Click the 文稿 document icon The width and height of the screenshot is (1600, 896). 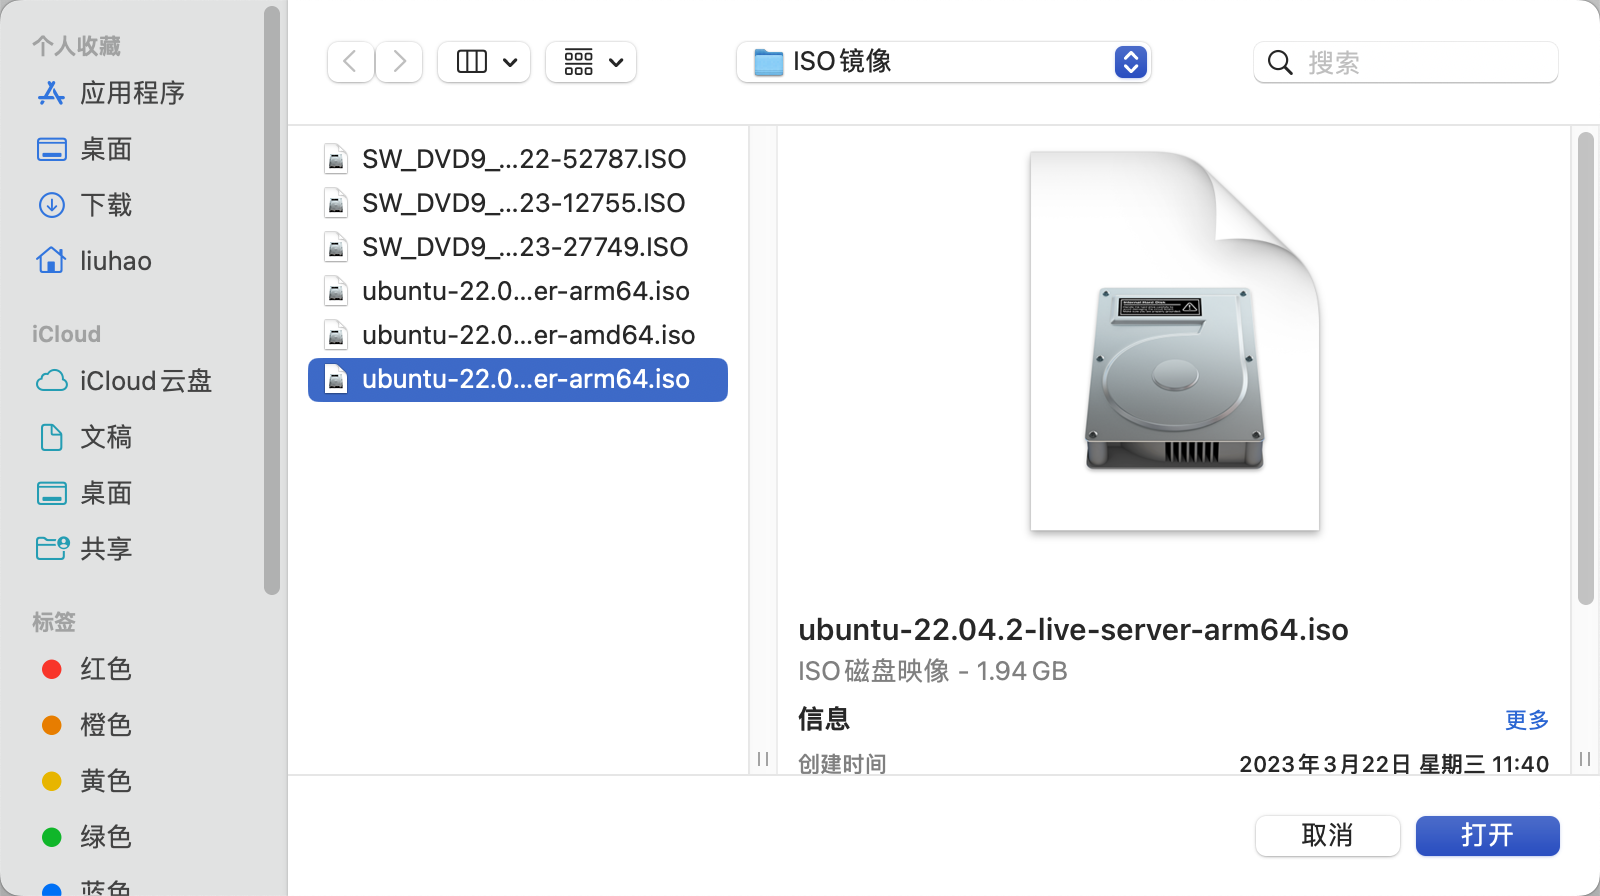coord(51,437)
